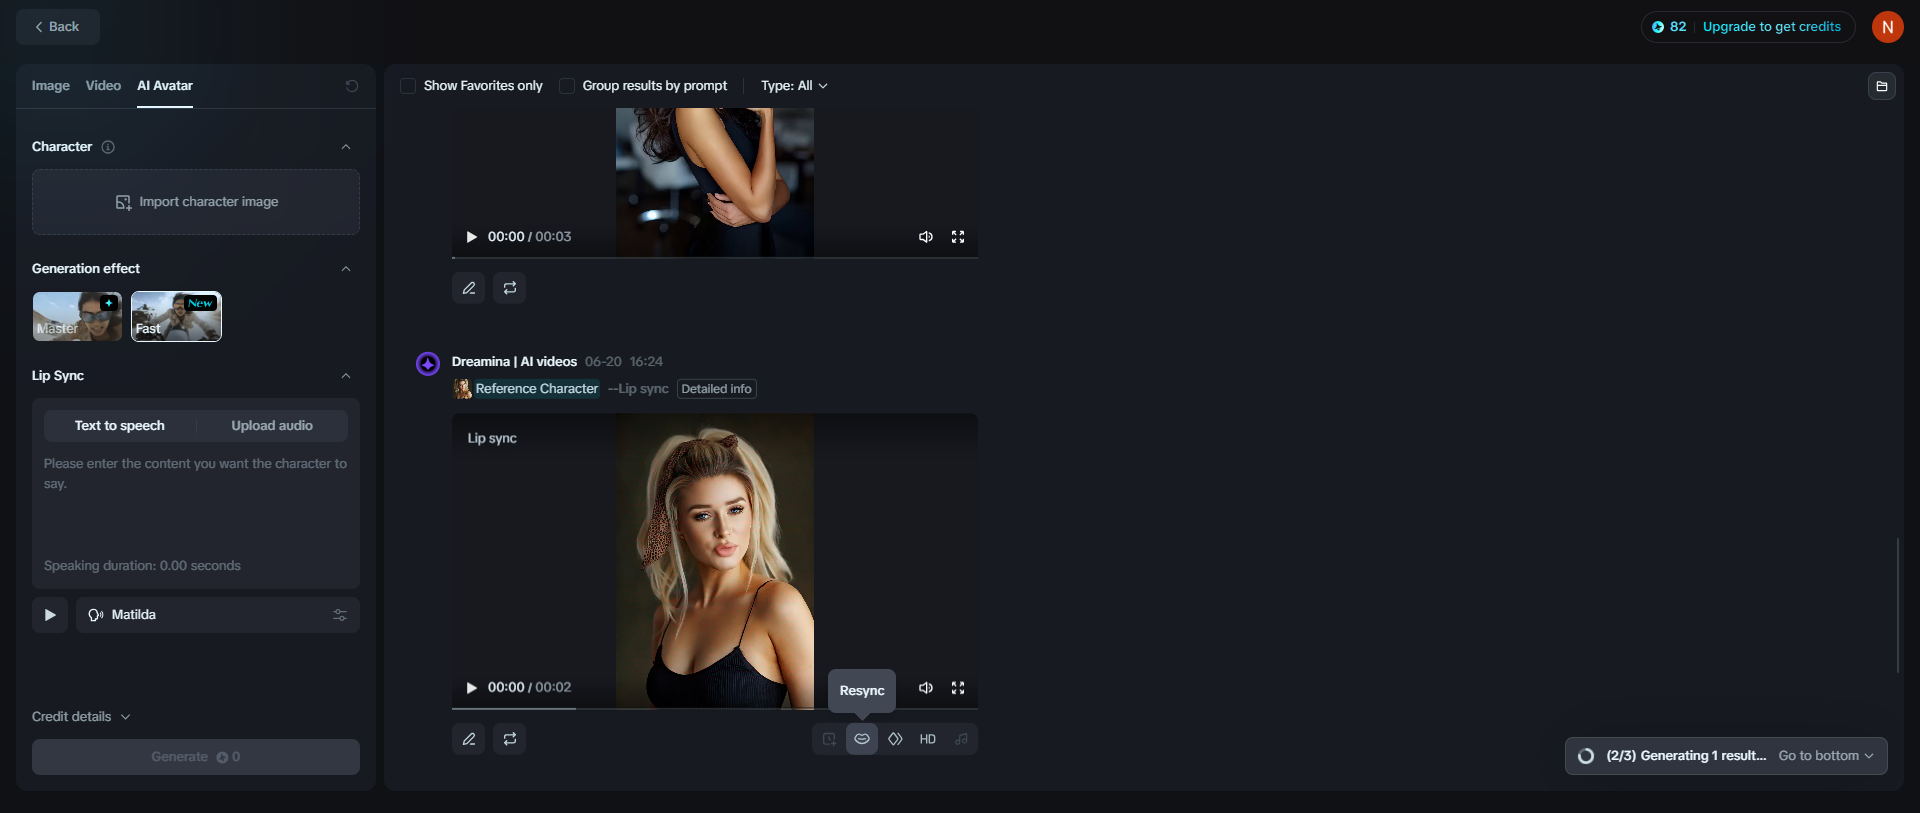Image resolution: width=1920 pixels, height=813 pixels.
Task: Mute the Lip sync video volume
Action: [926, 688]
